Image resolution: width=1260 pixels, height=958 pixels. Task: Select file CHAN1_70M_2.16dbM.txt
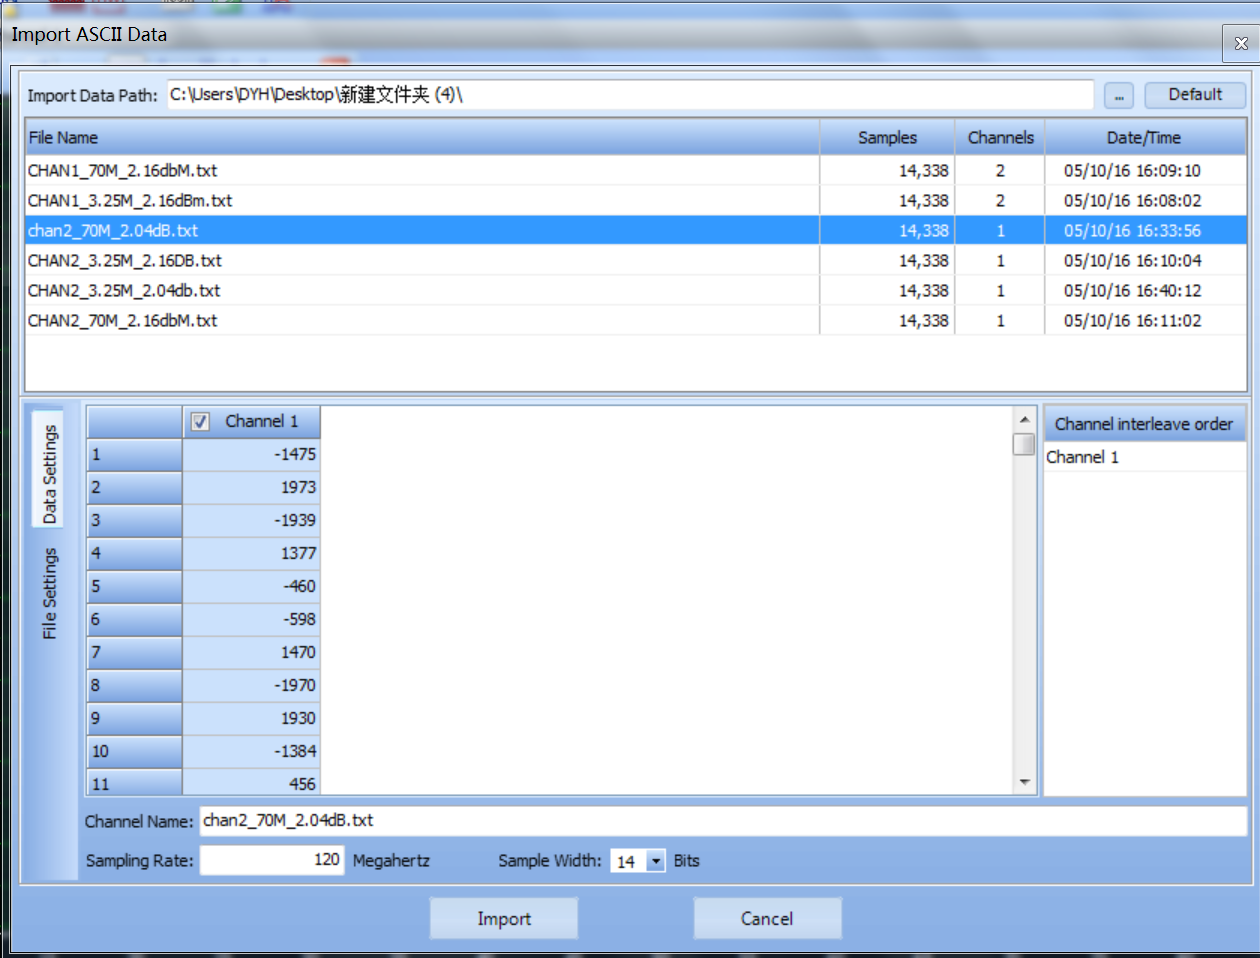(635, 171)
